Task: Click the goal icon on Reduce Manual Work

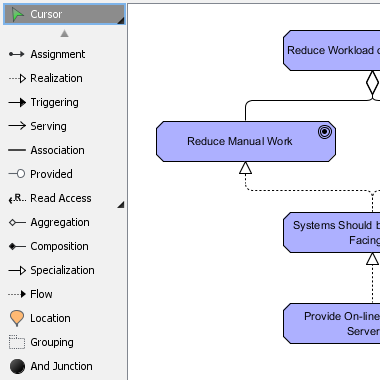Action: pos(325,132)
